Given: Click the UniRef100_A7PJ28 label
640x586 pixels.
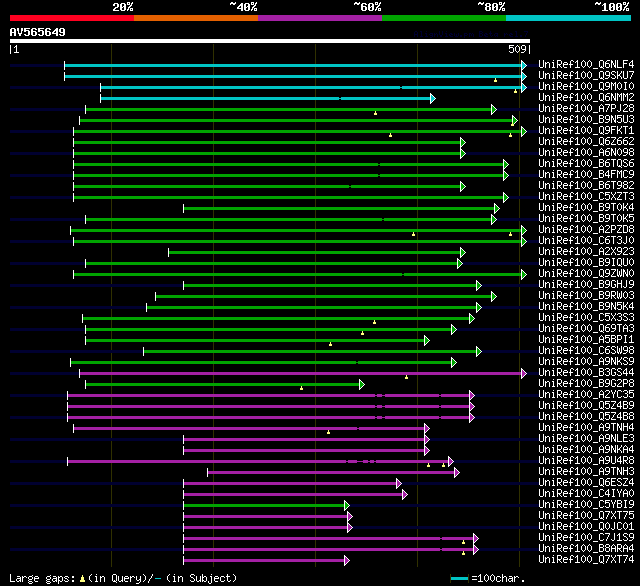Looking at the screenshot, I should [x=586, y=108].
